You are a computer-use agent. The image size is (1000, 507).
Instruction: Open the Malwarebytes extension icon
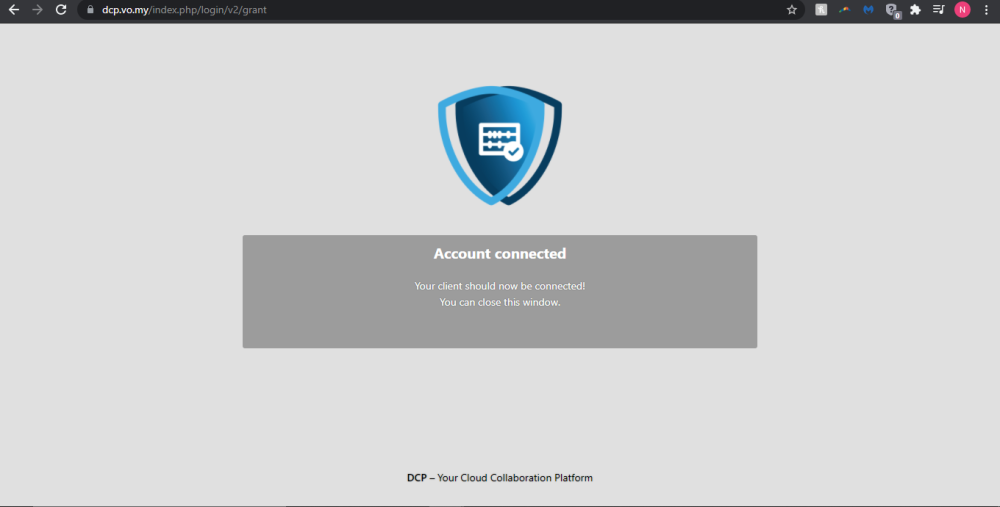(868, 10)
